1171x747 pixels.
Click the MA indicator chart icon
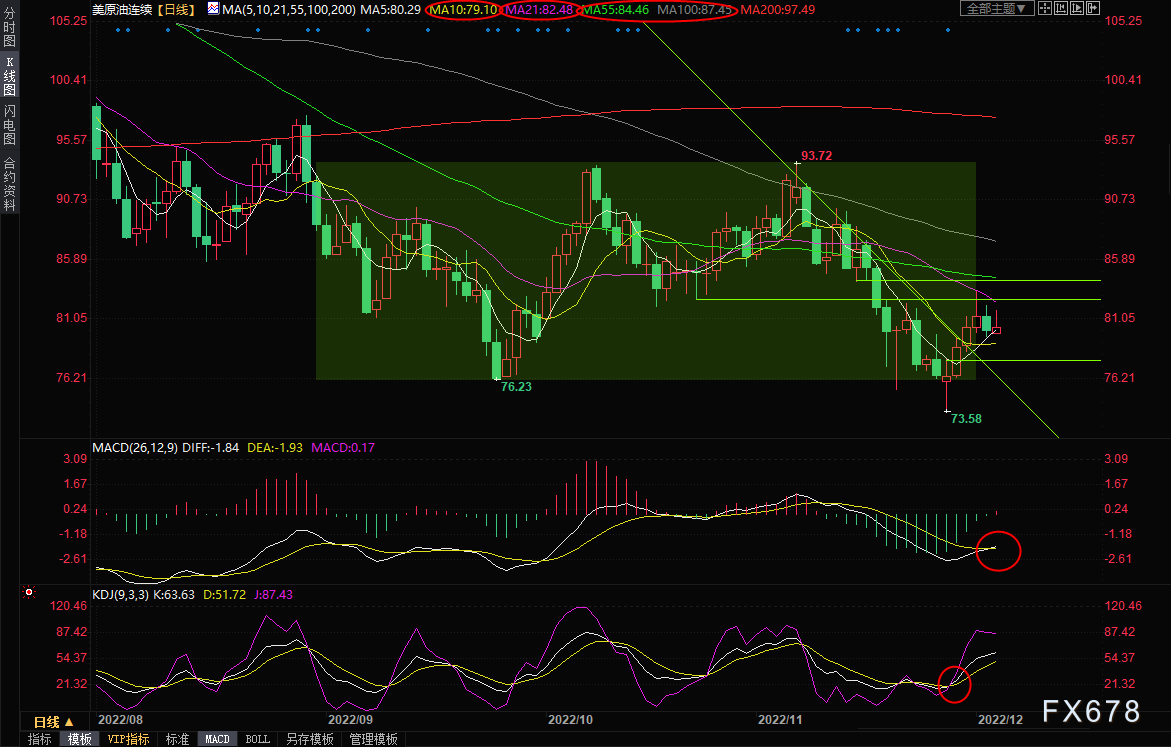tap(214, 9)
